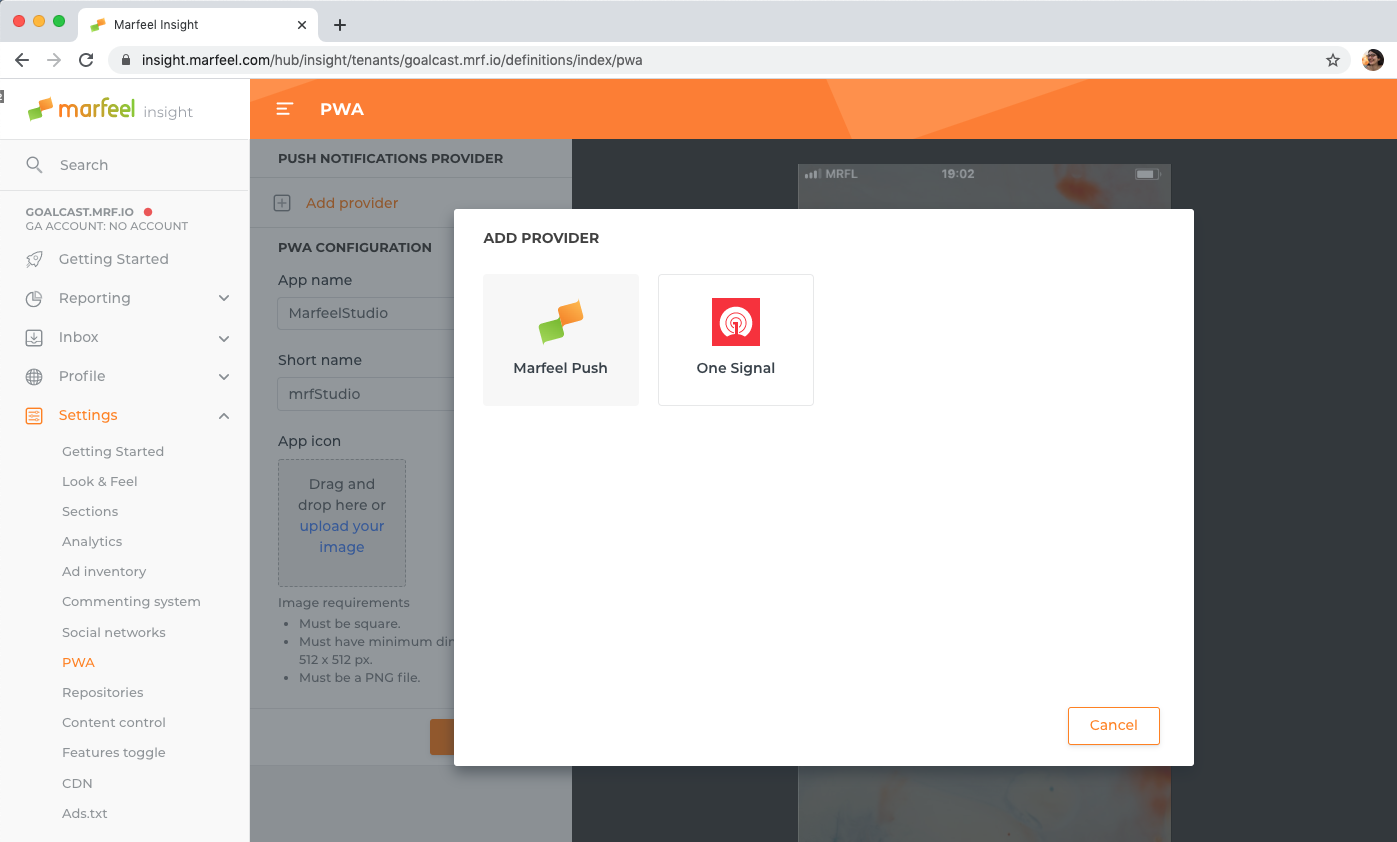Click the Inbox download tray icon
The height and width of the screenshot is (842, 1397).
(x=34, y=337)
